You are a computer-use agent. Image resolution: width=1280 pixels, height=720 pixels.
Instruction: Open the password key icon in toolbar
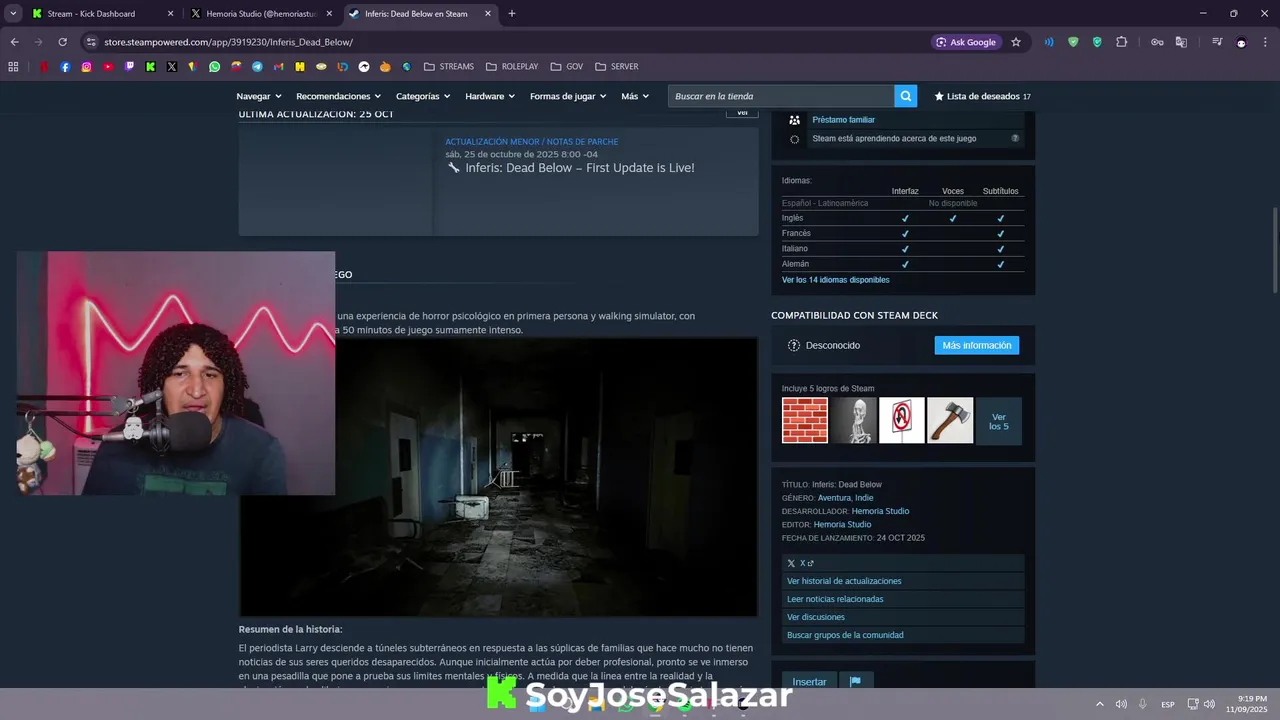click(x=1157, y=42)
